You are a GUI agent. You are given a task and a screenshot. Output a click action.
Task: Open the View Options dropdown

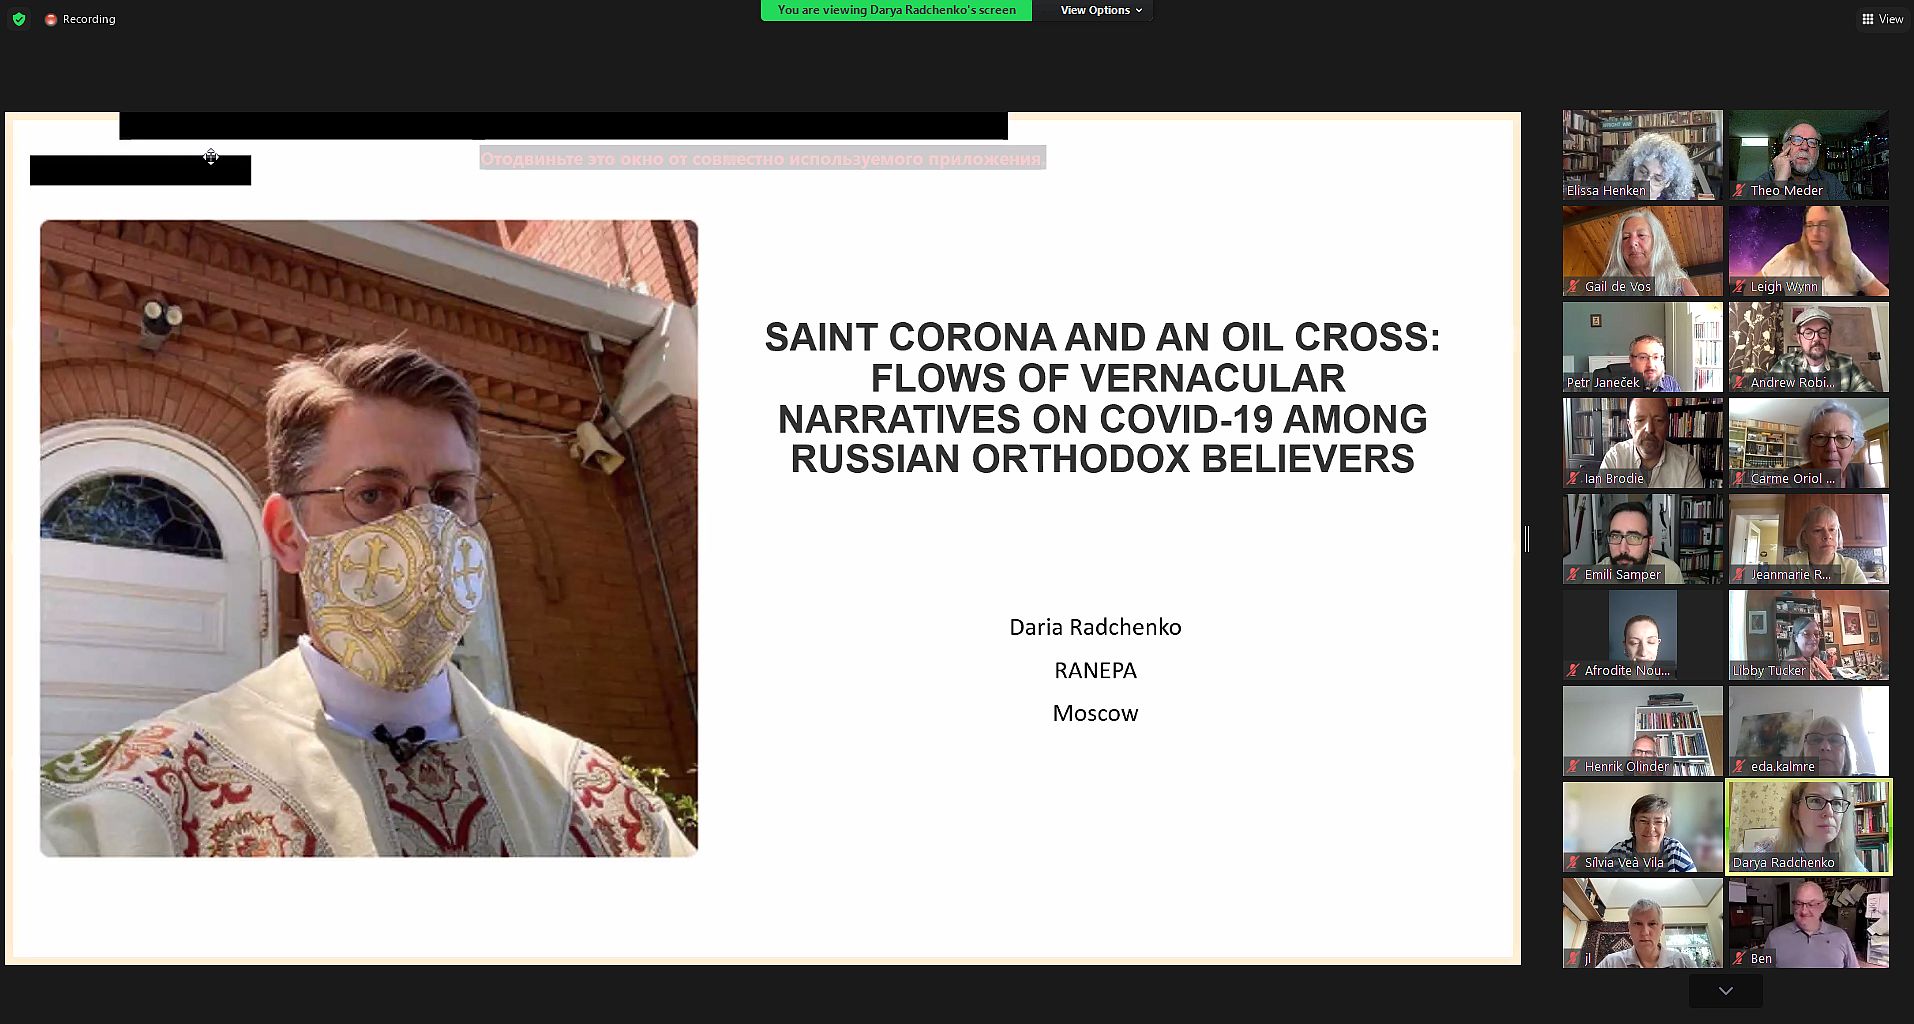[x=1100, y=10]
